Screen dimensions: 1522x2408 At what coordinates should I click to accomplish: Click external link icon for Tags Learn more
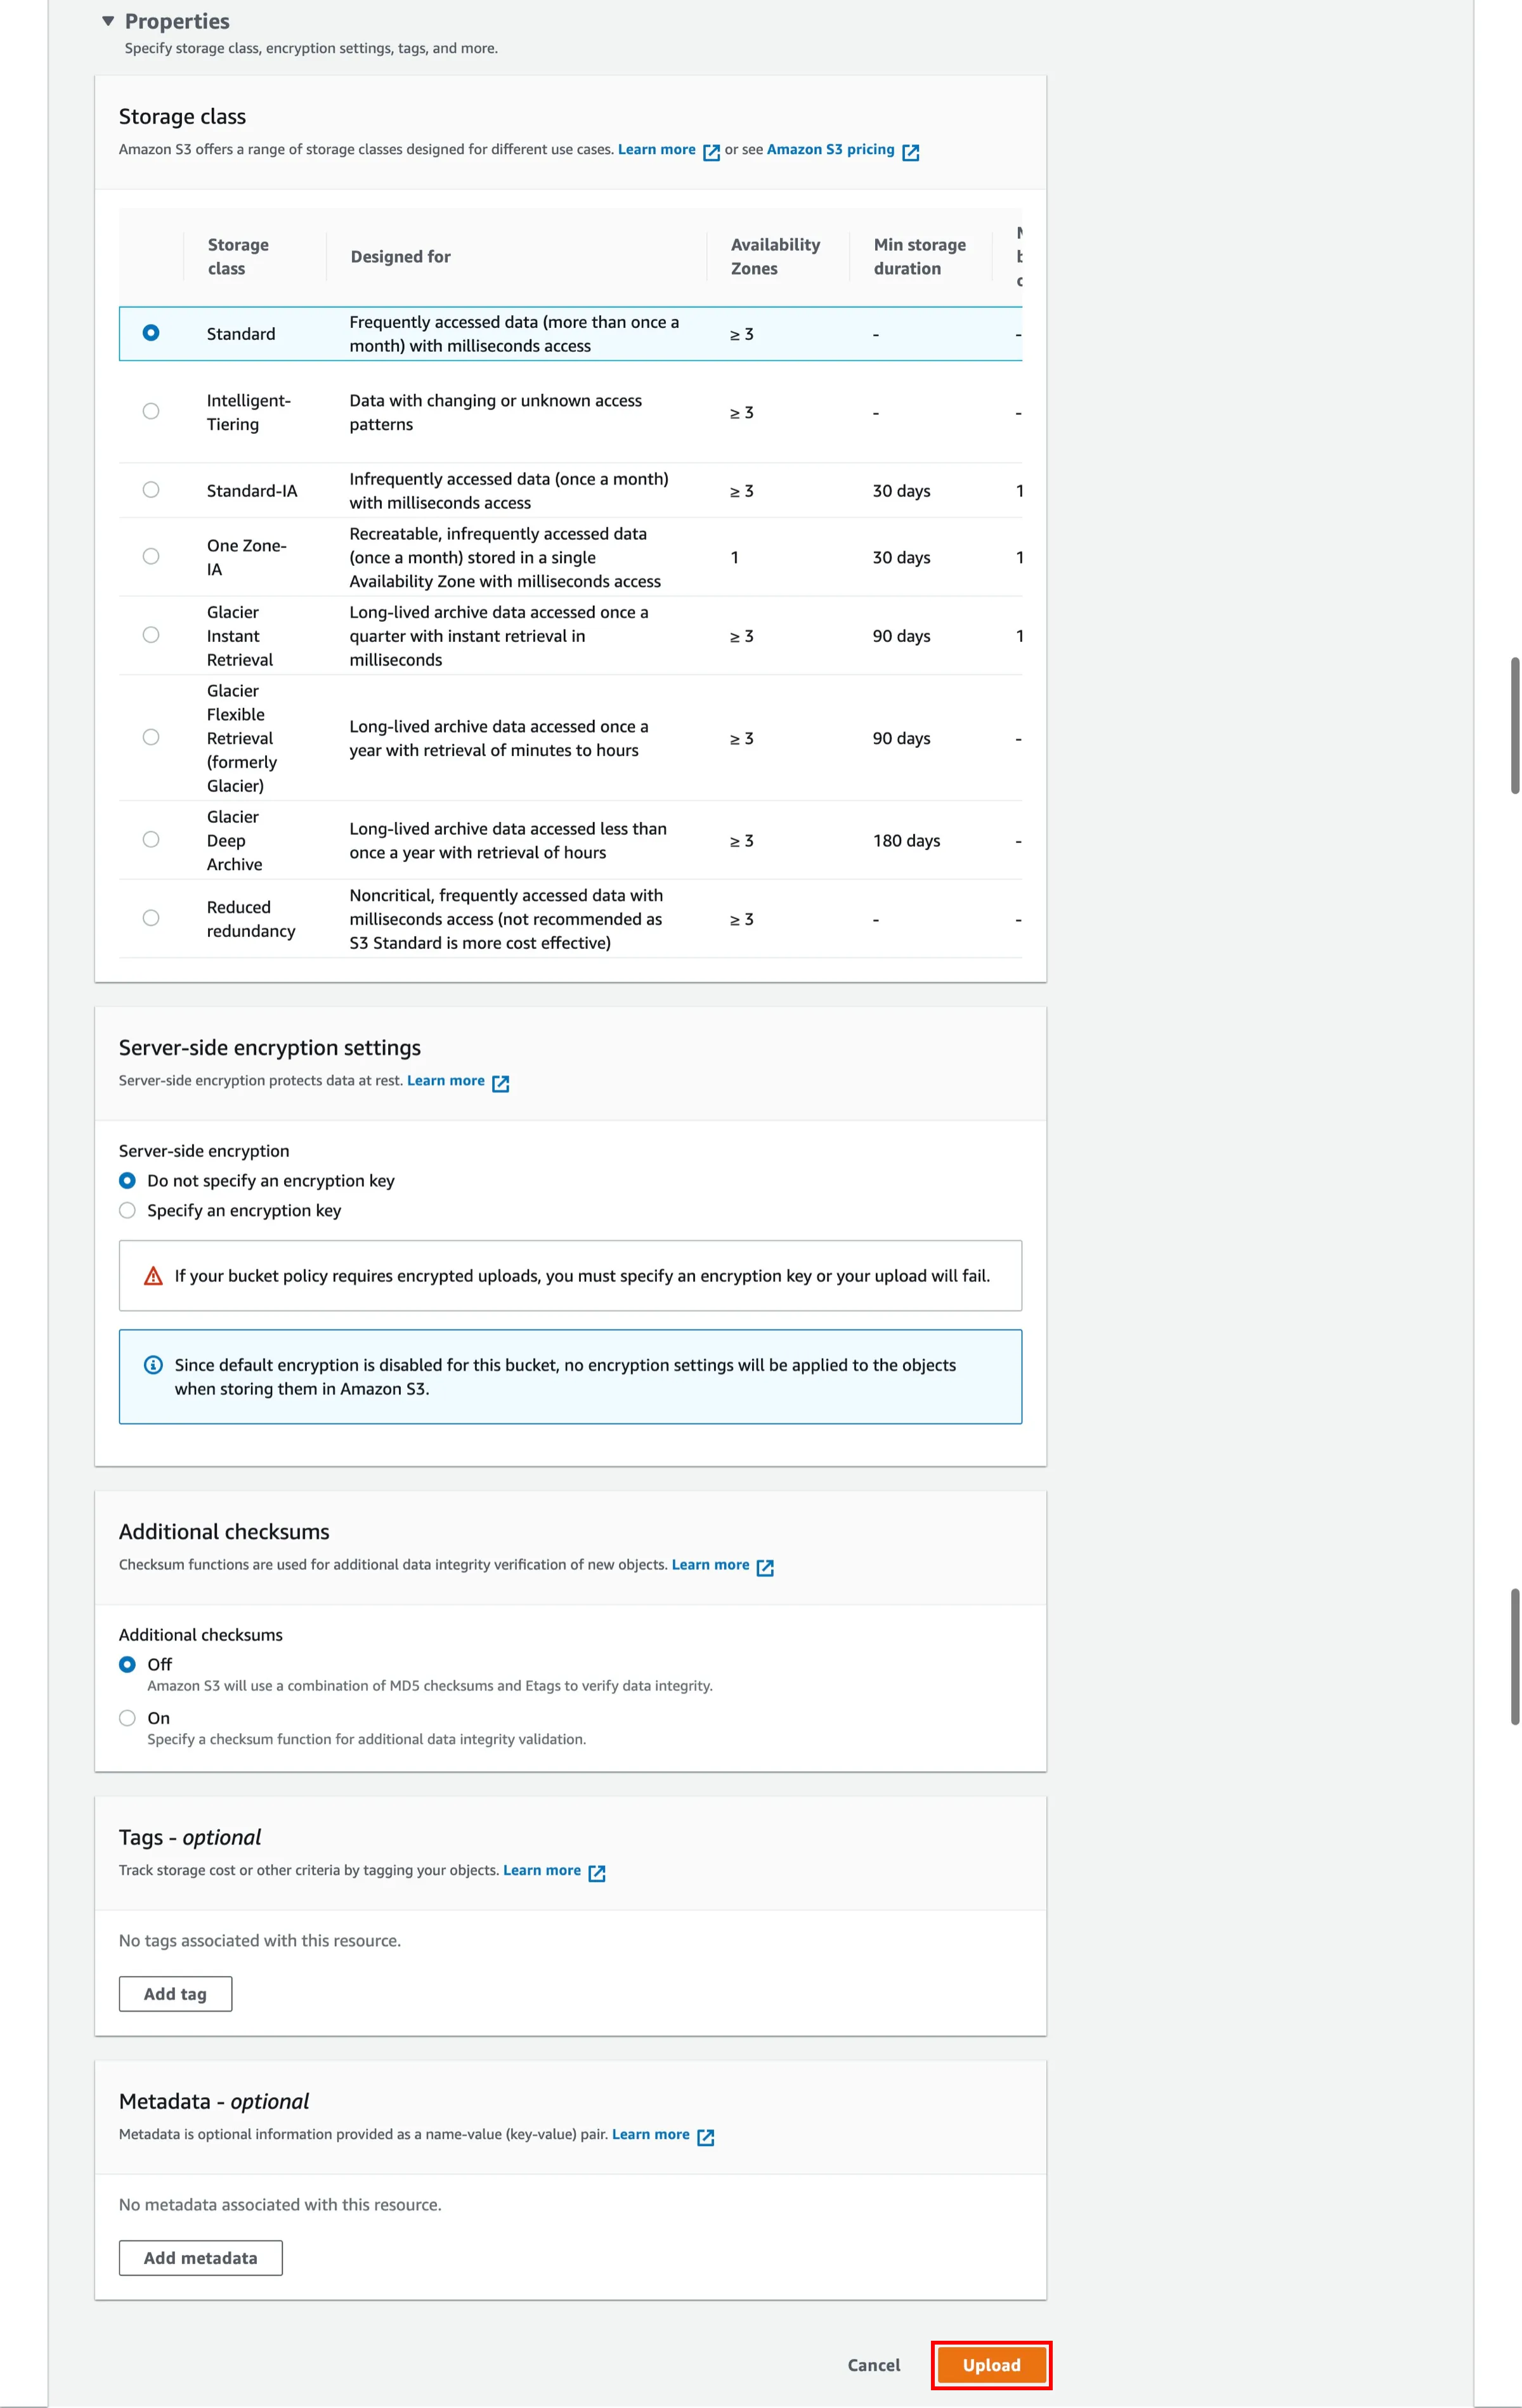point(597,1873)
